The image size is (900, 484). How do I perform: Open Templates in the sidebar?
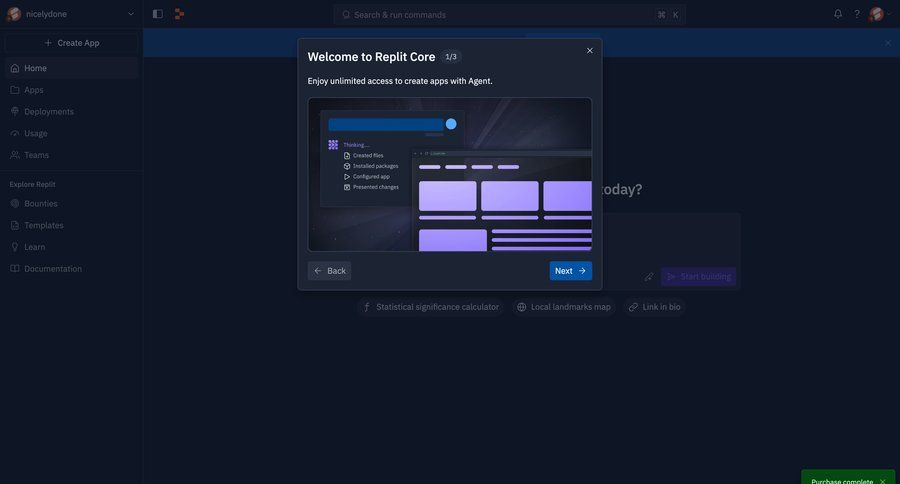(x=72, y=226)
